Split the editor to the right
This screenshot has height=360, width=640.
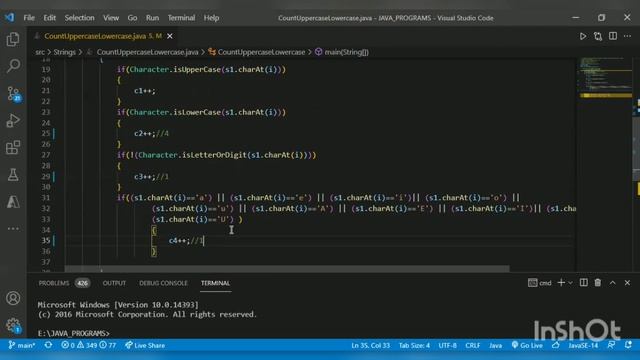point(613,36)
